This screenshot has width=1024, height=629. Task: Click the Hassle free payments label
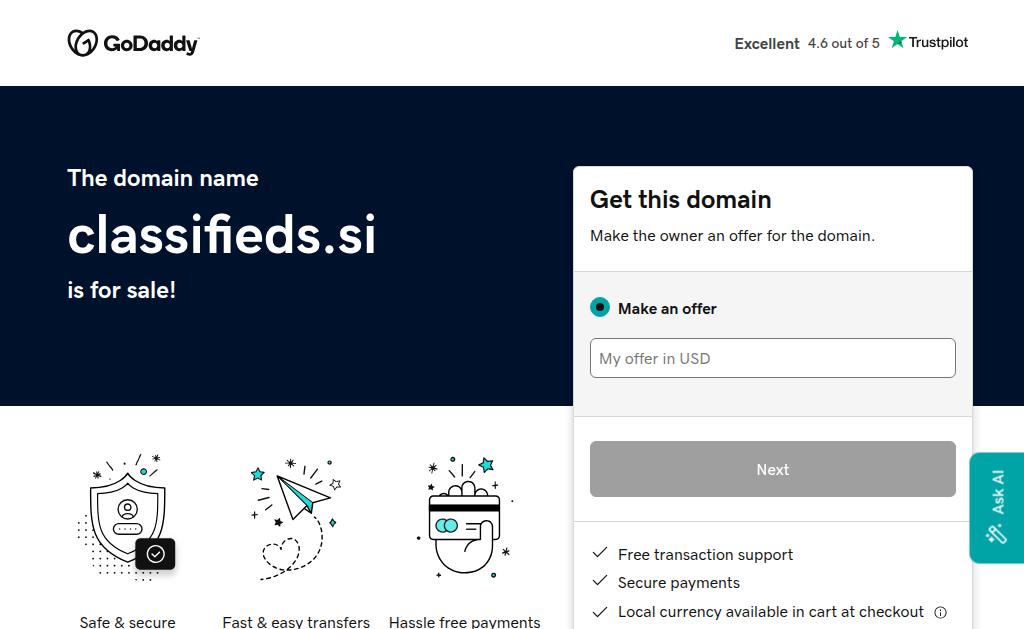464,622
